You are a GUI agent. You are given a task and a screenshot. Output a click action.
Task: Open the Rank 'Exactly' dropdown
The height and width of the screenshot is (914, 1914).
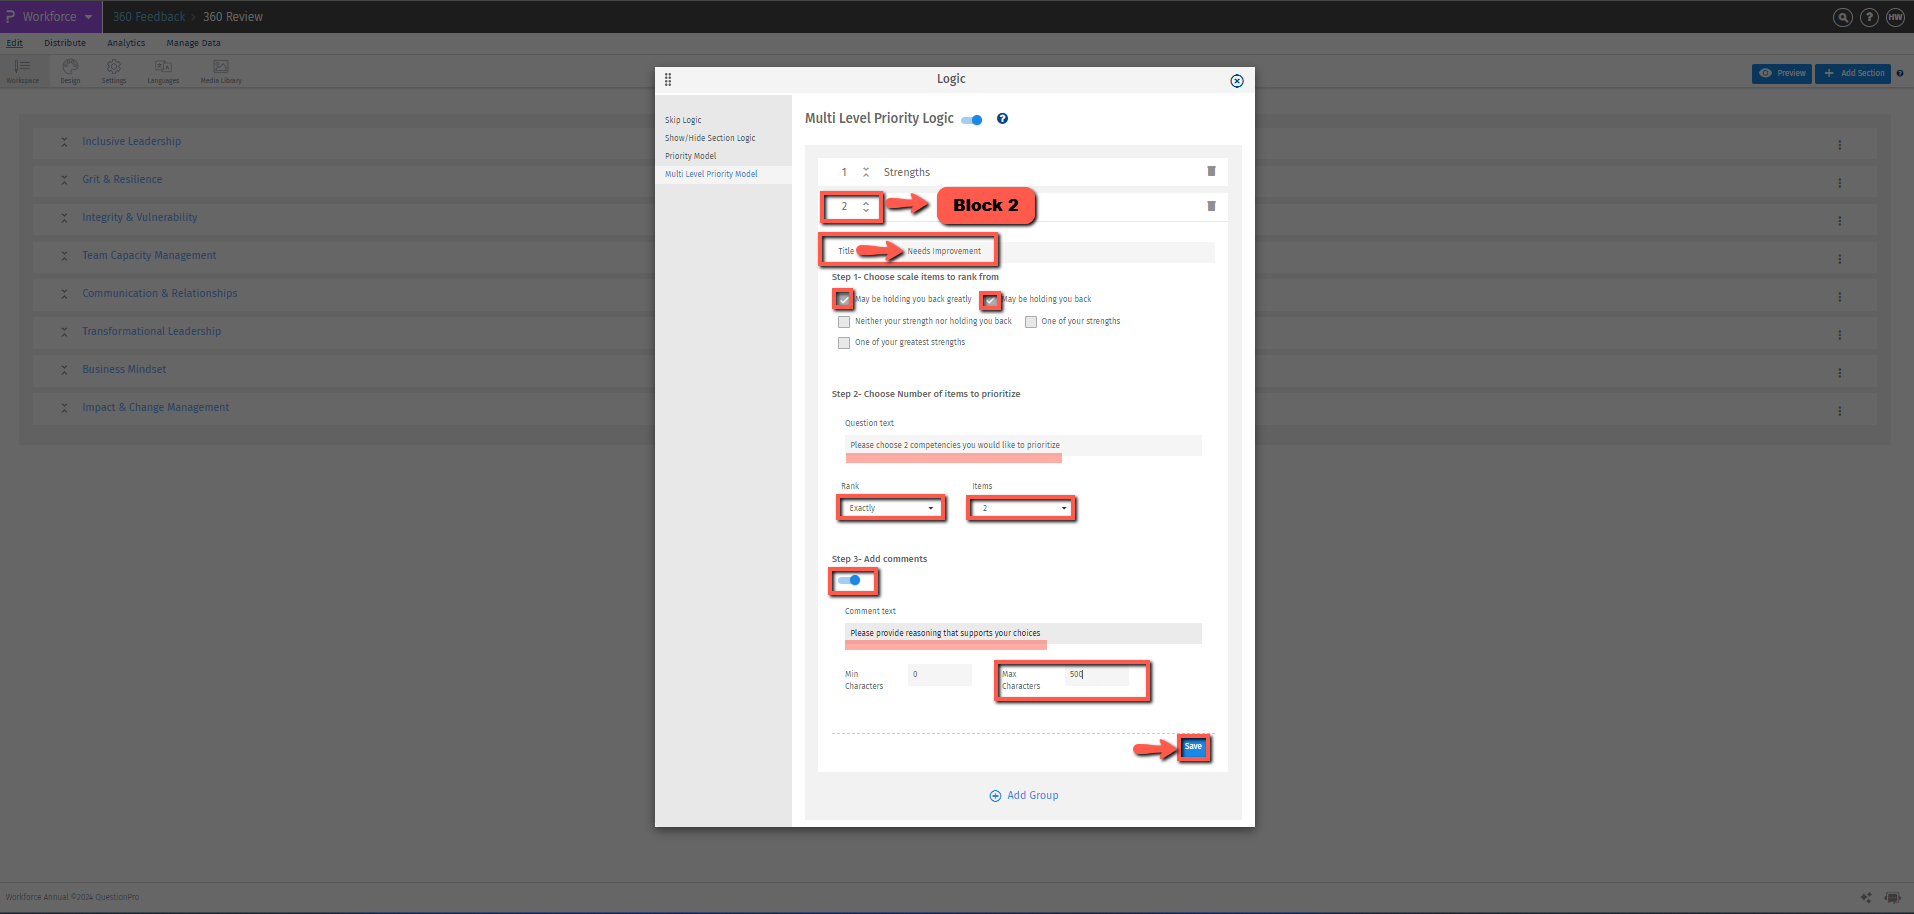point(891,508)
